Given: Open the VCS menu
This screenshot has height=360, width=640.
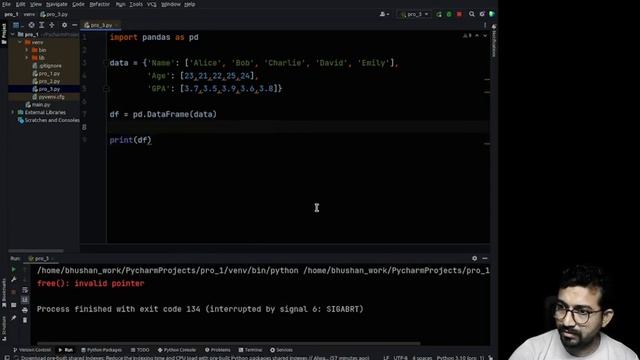Looking at the screenshot, I should pos(151,4).
